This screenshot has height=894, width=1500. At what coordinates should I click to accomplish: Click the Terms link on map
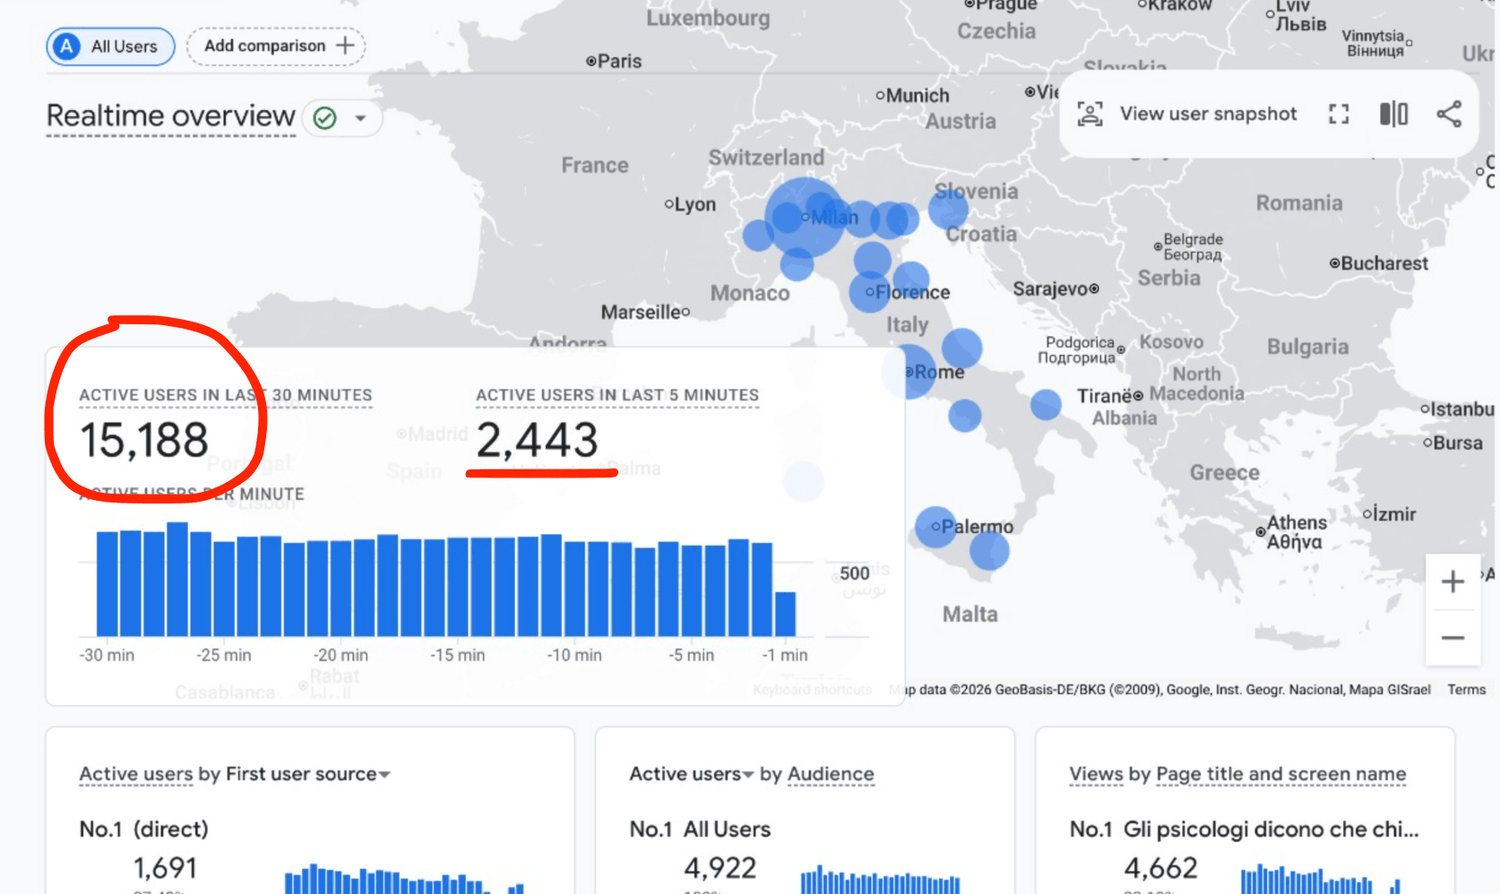pos(1466,690)
